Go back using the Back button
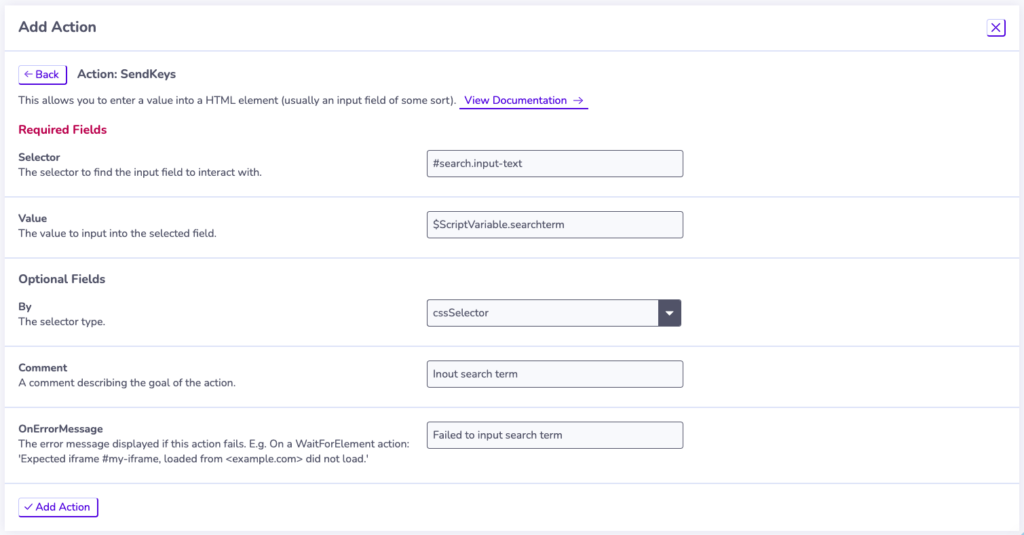1024x535 pixels. point(42,74)
